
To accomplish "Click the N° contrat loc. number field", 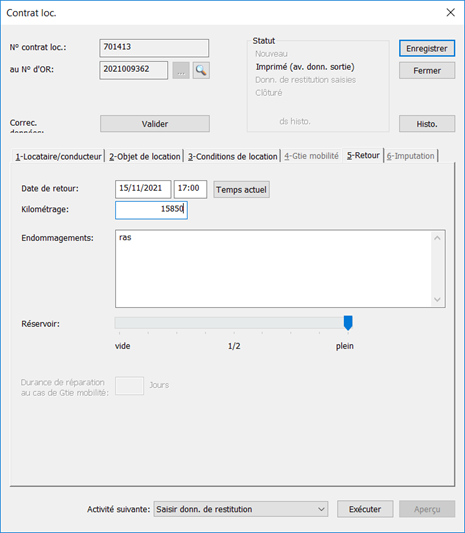I will (x=154, y=48).
